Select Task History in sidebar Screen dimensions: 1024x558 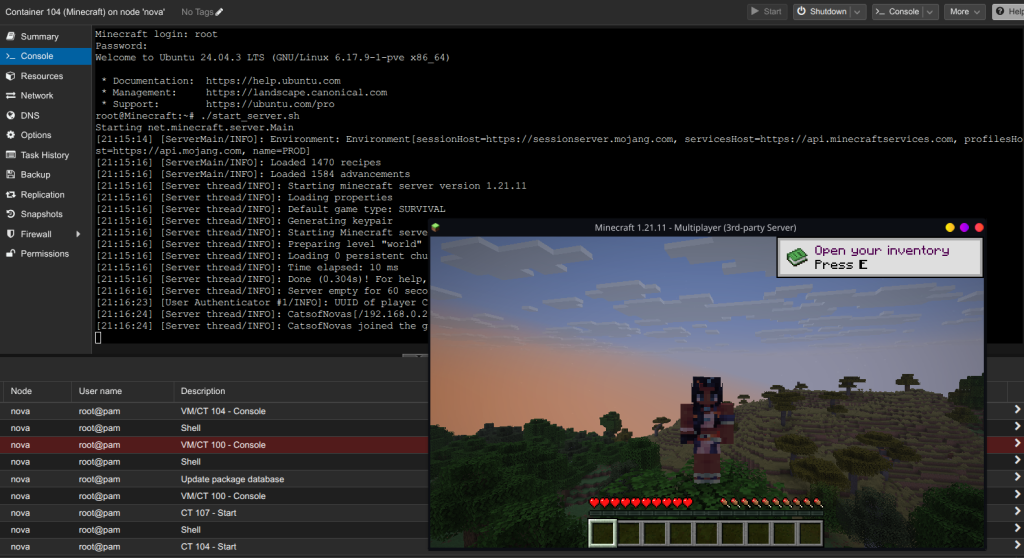(x=45, y=155)
